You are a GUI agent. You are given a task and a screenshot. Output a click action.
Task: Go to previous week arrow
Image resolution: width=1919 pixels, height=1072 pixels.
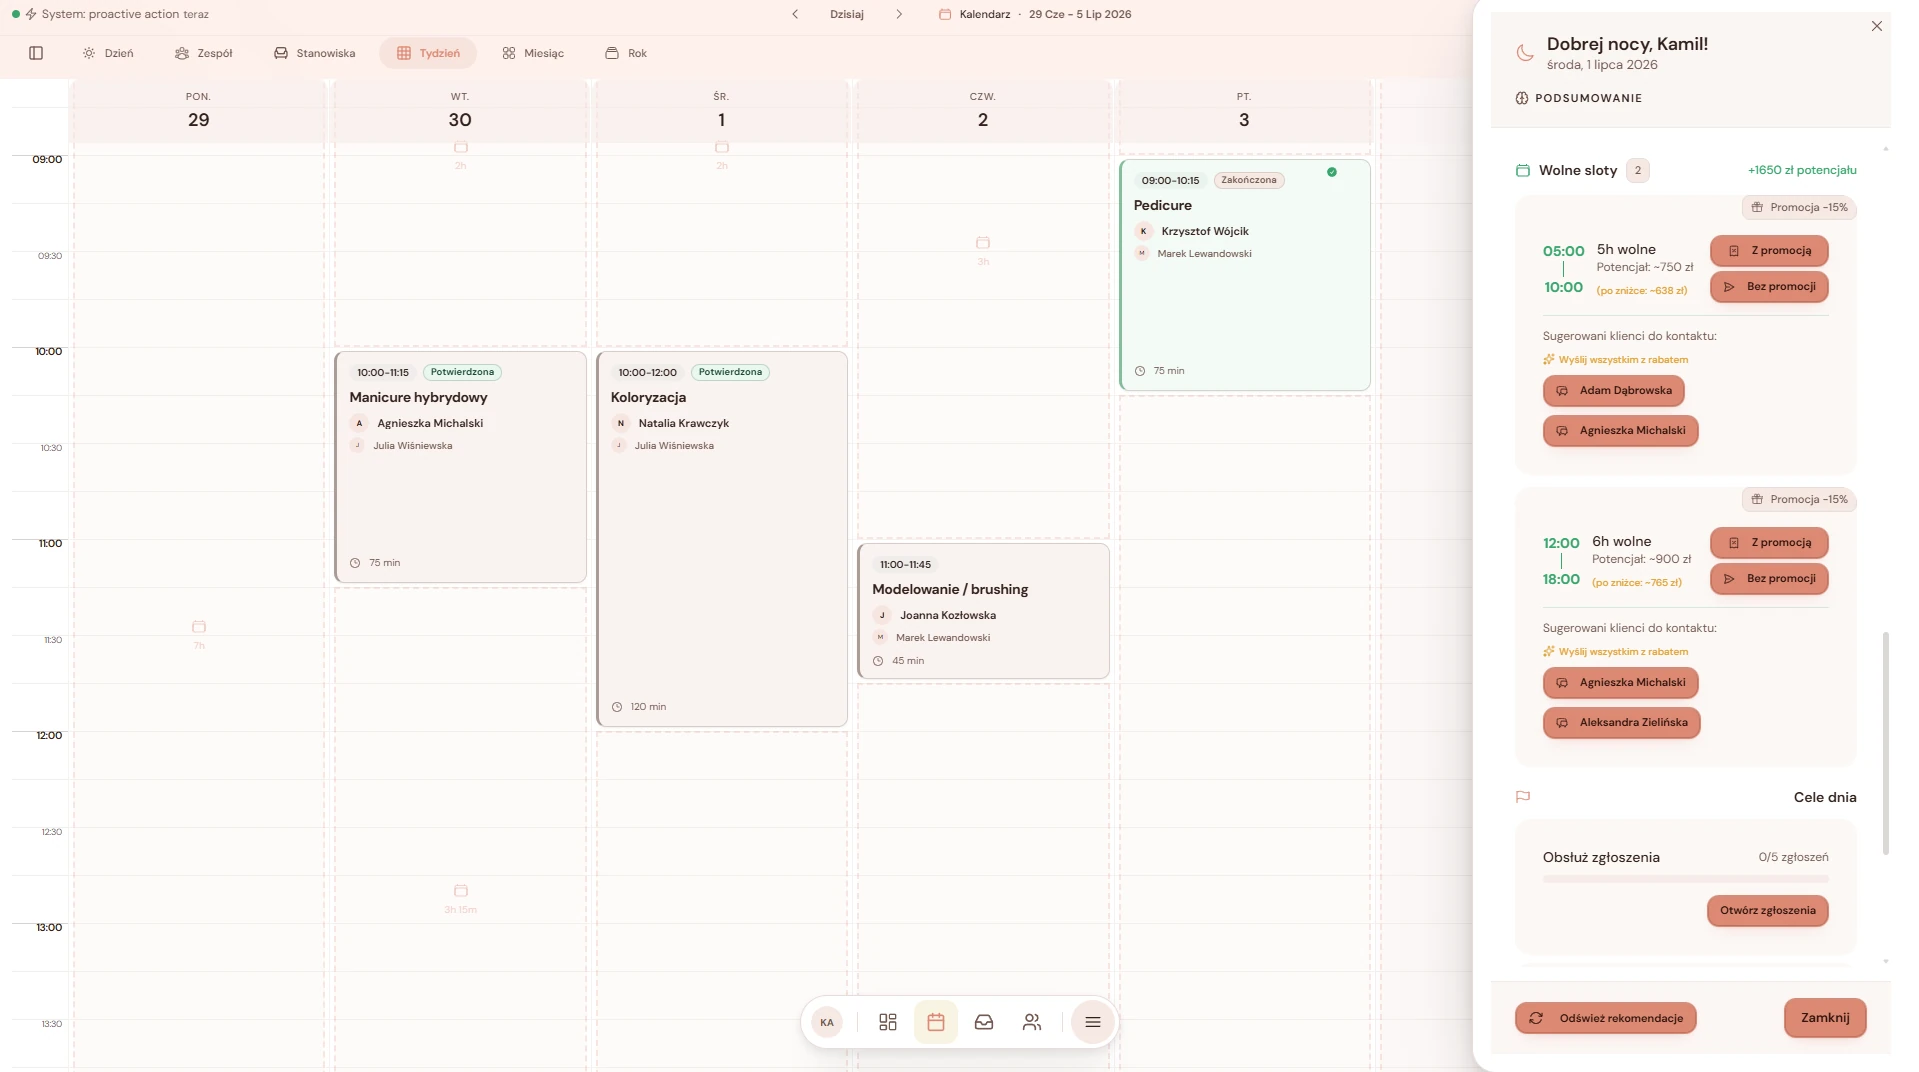[795, 14]
